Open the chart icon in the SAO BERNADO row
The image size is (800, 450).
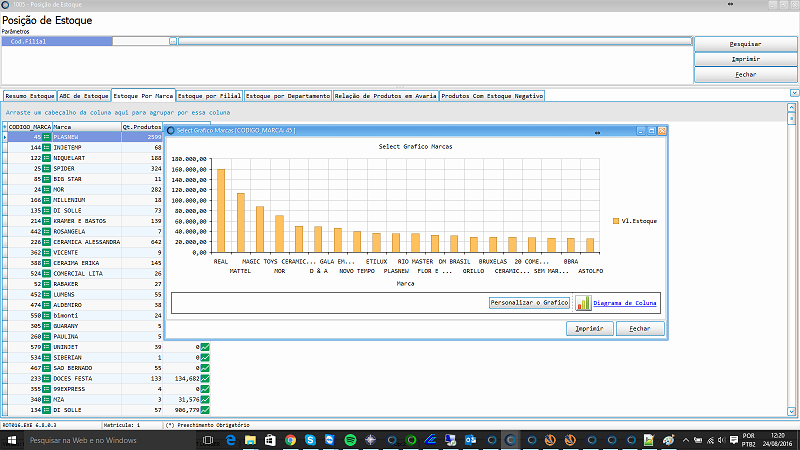205,368
